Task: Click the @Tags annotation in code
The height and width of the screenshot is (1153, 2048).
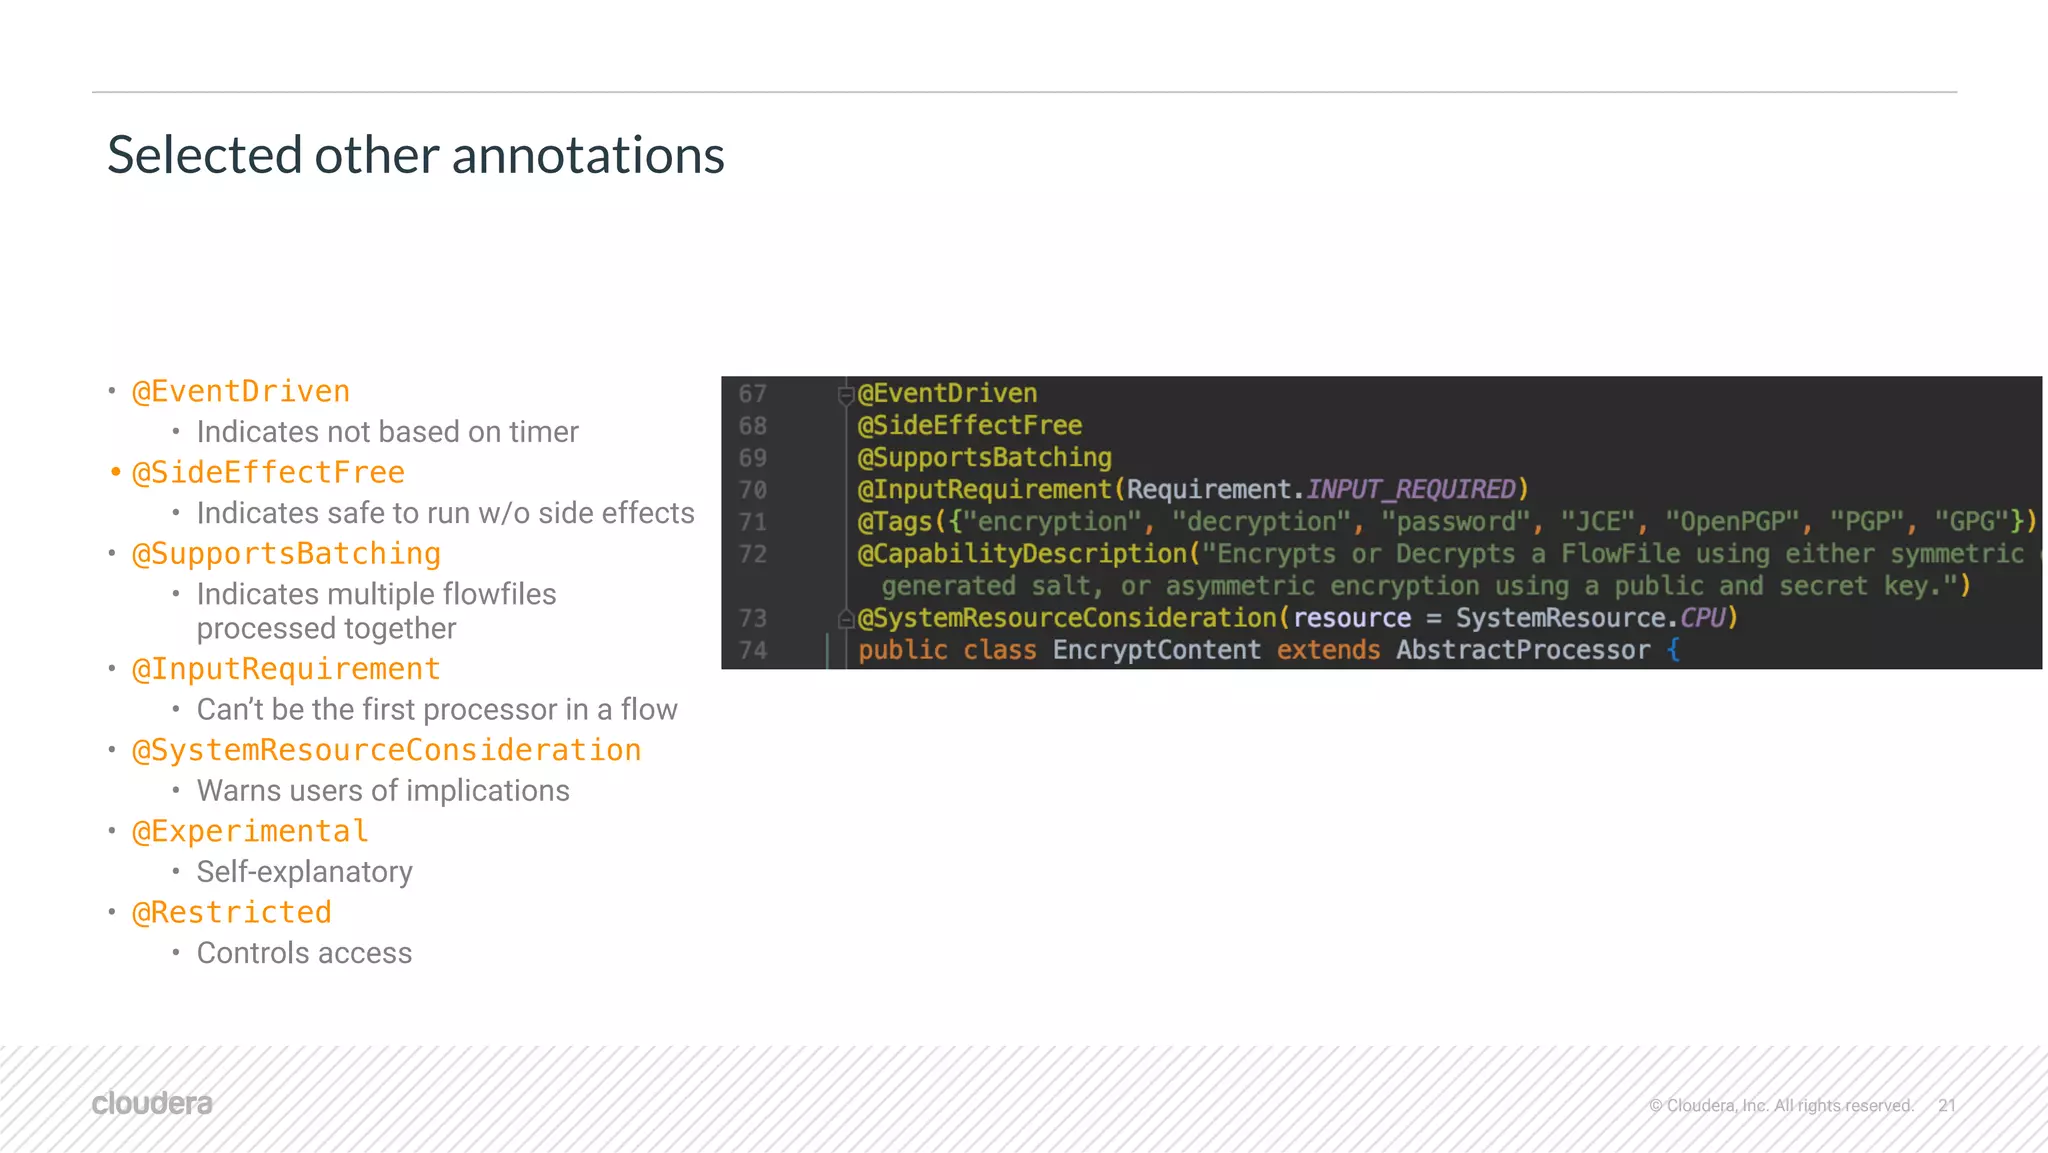Action: coord(895,521)
